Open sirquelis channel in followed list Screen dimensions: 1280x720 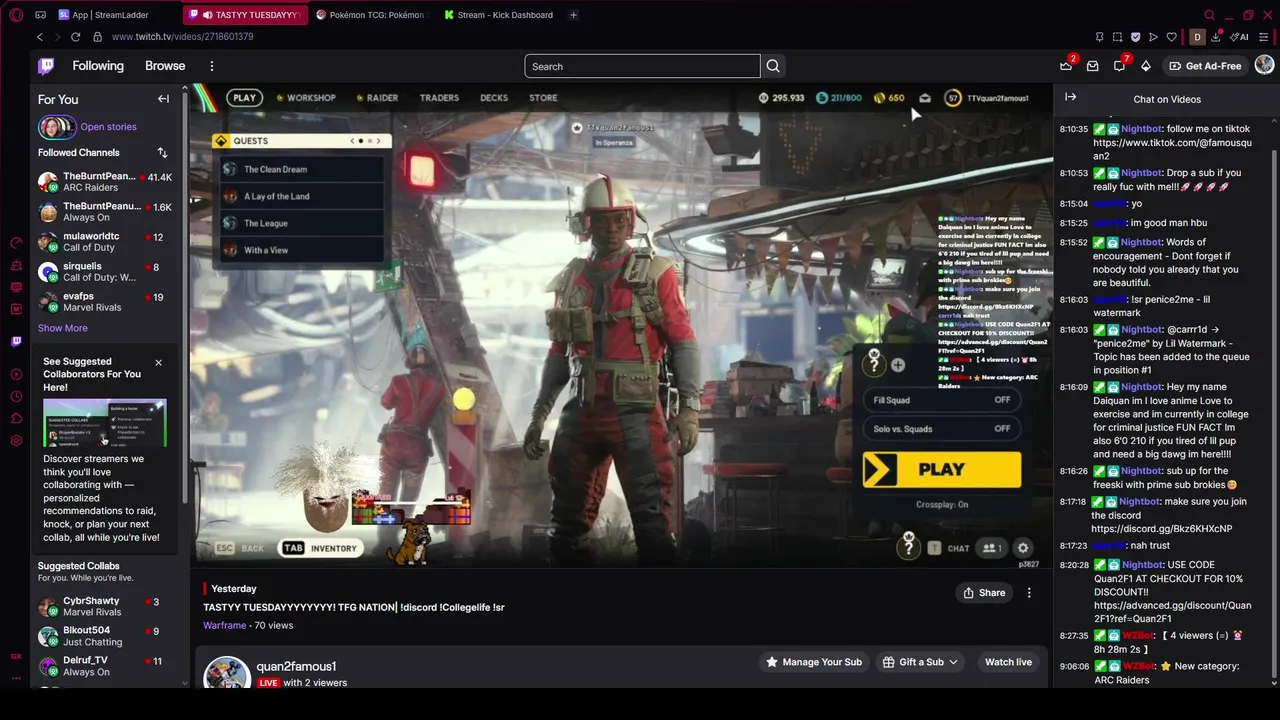[x=105, y=272]
